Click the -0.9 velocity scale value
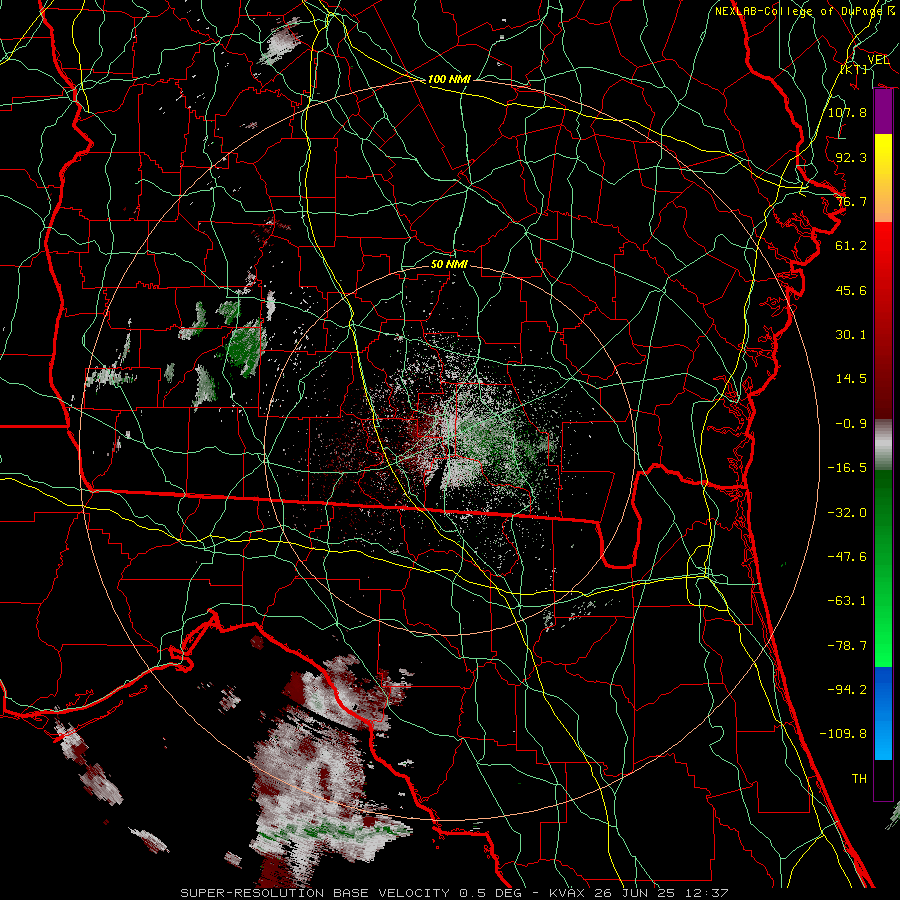Viewport: 900px width, 900px height. 851,423
